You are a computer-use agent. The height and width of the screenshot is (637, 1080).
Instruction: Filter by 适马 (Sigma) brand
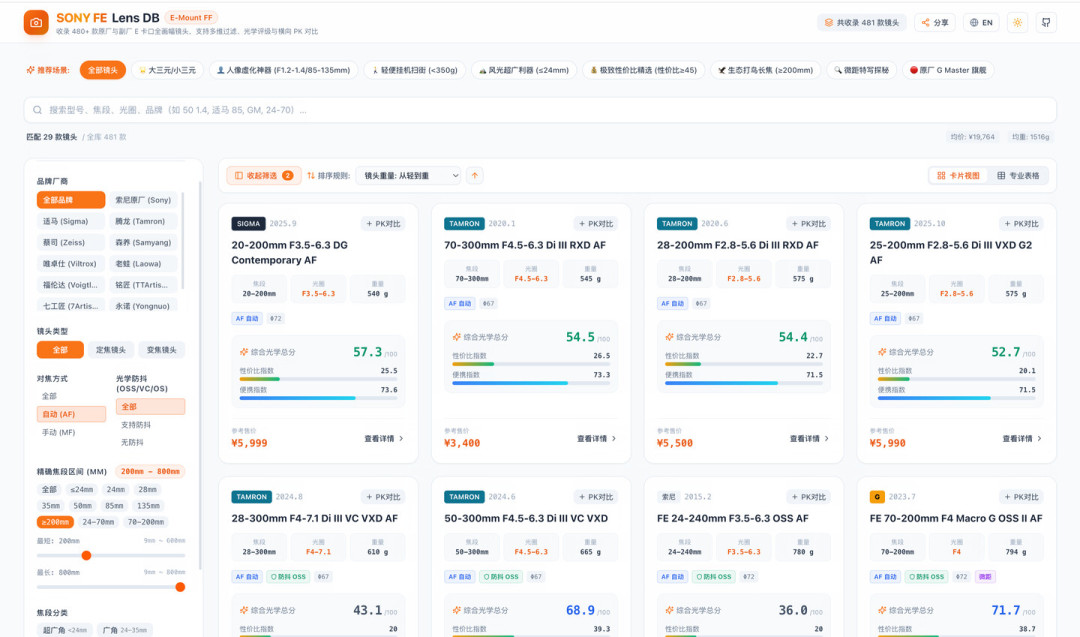click(71, 221)
